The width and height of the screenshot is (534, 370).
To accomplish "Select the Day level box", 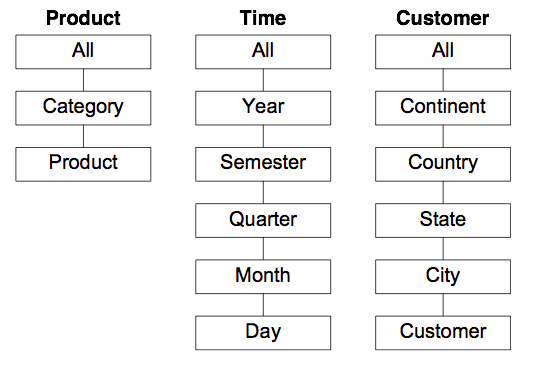I will click(263, 333).
